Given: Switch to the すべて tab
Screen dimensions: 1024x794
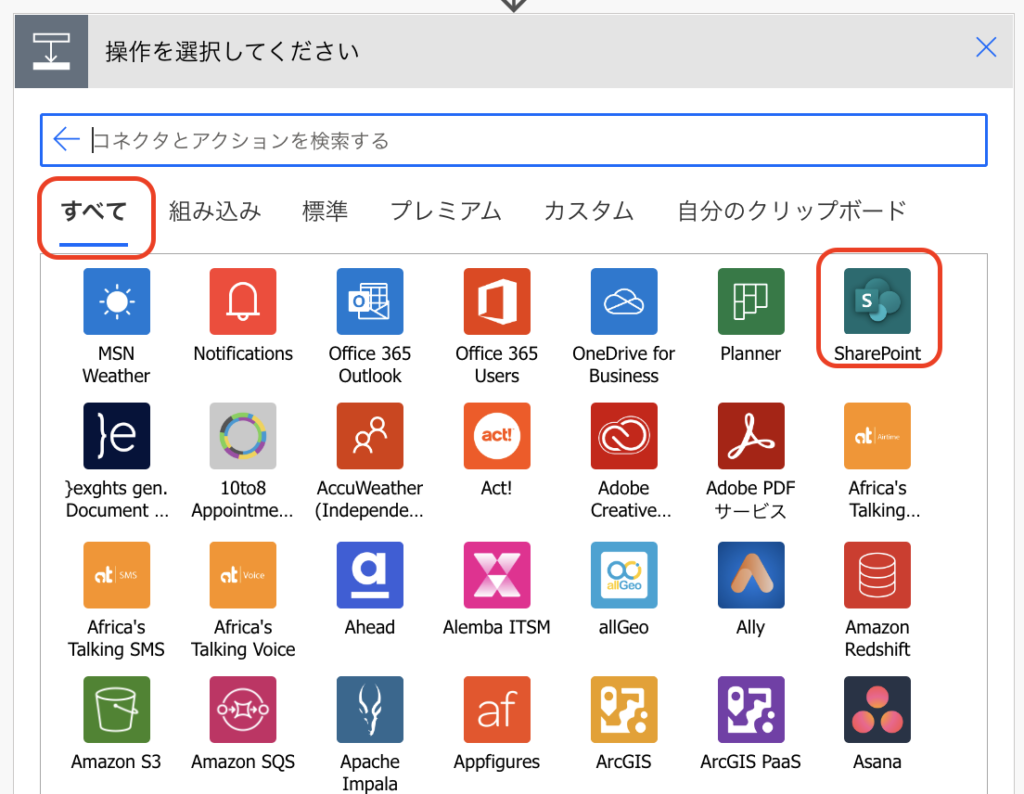Looking at the screenshot, I should [x=93, y=212].
